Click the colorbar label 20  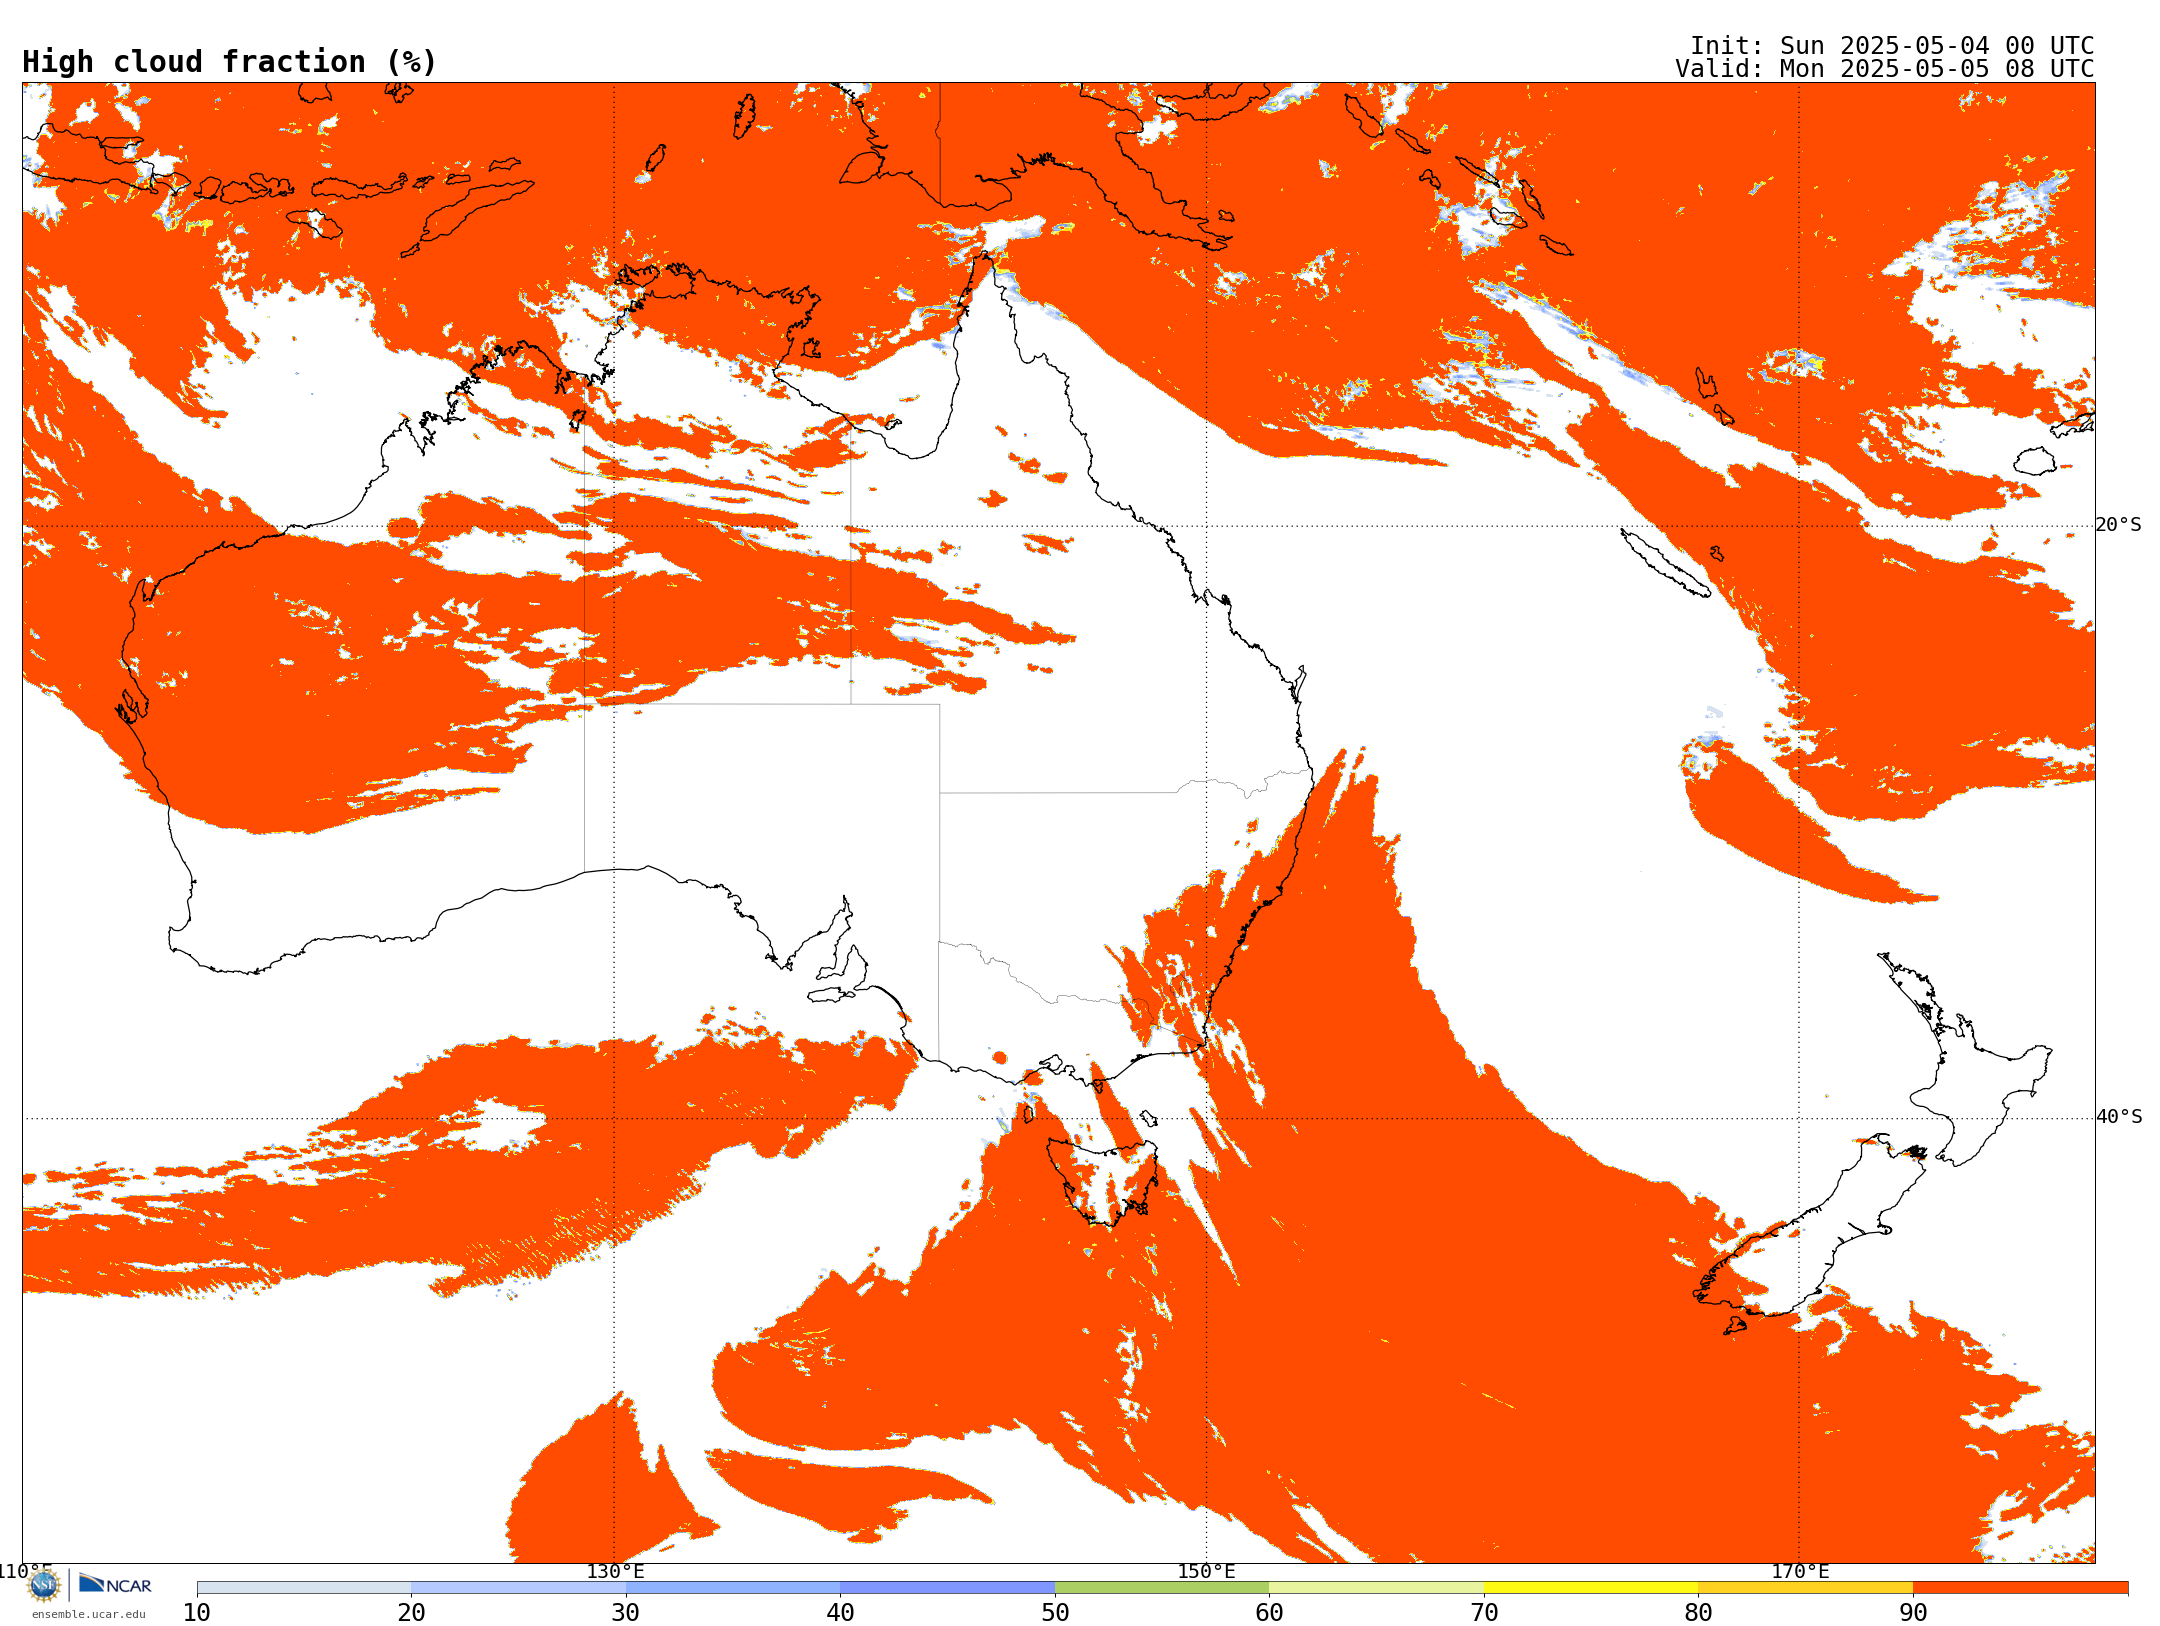click(411, 1612)
